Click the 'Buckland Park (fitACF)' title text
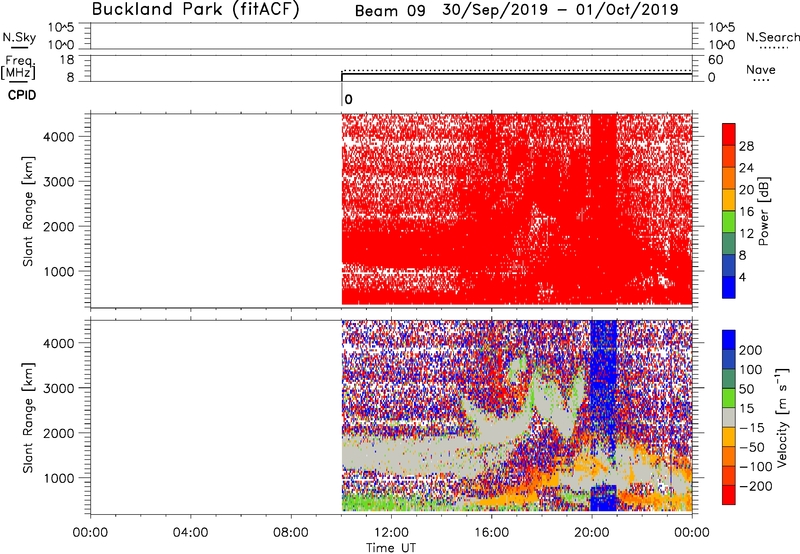Screen dimensions: 800x554 [195, 9]
